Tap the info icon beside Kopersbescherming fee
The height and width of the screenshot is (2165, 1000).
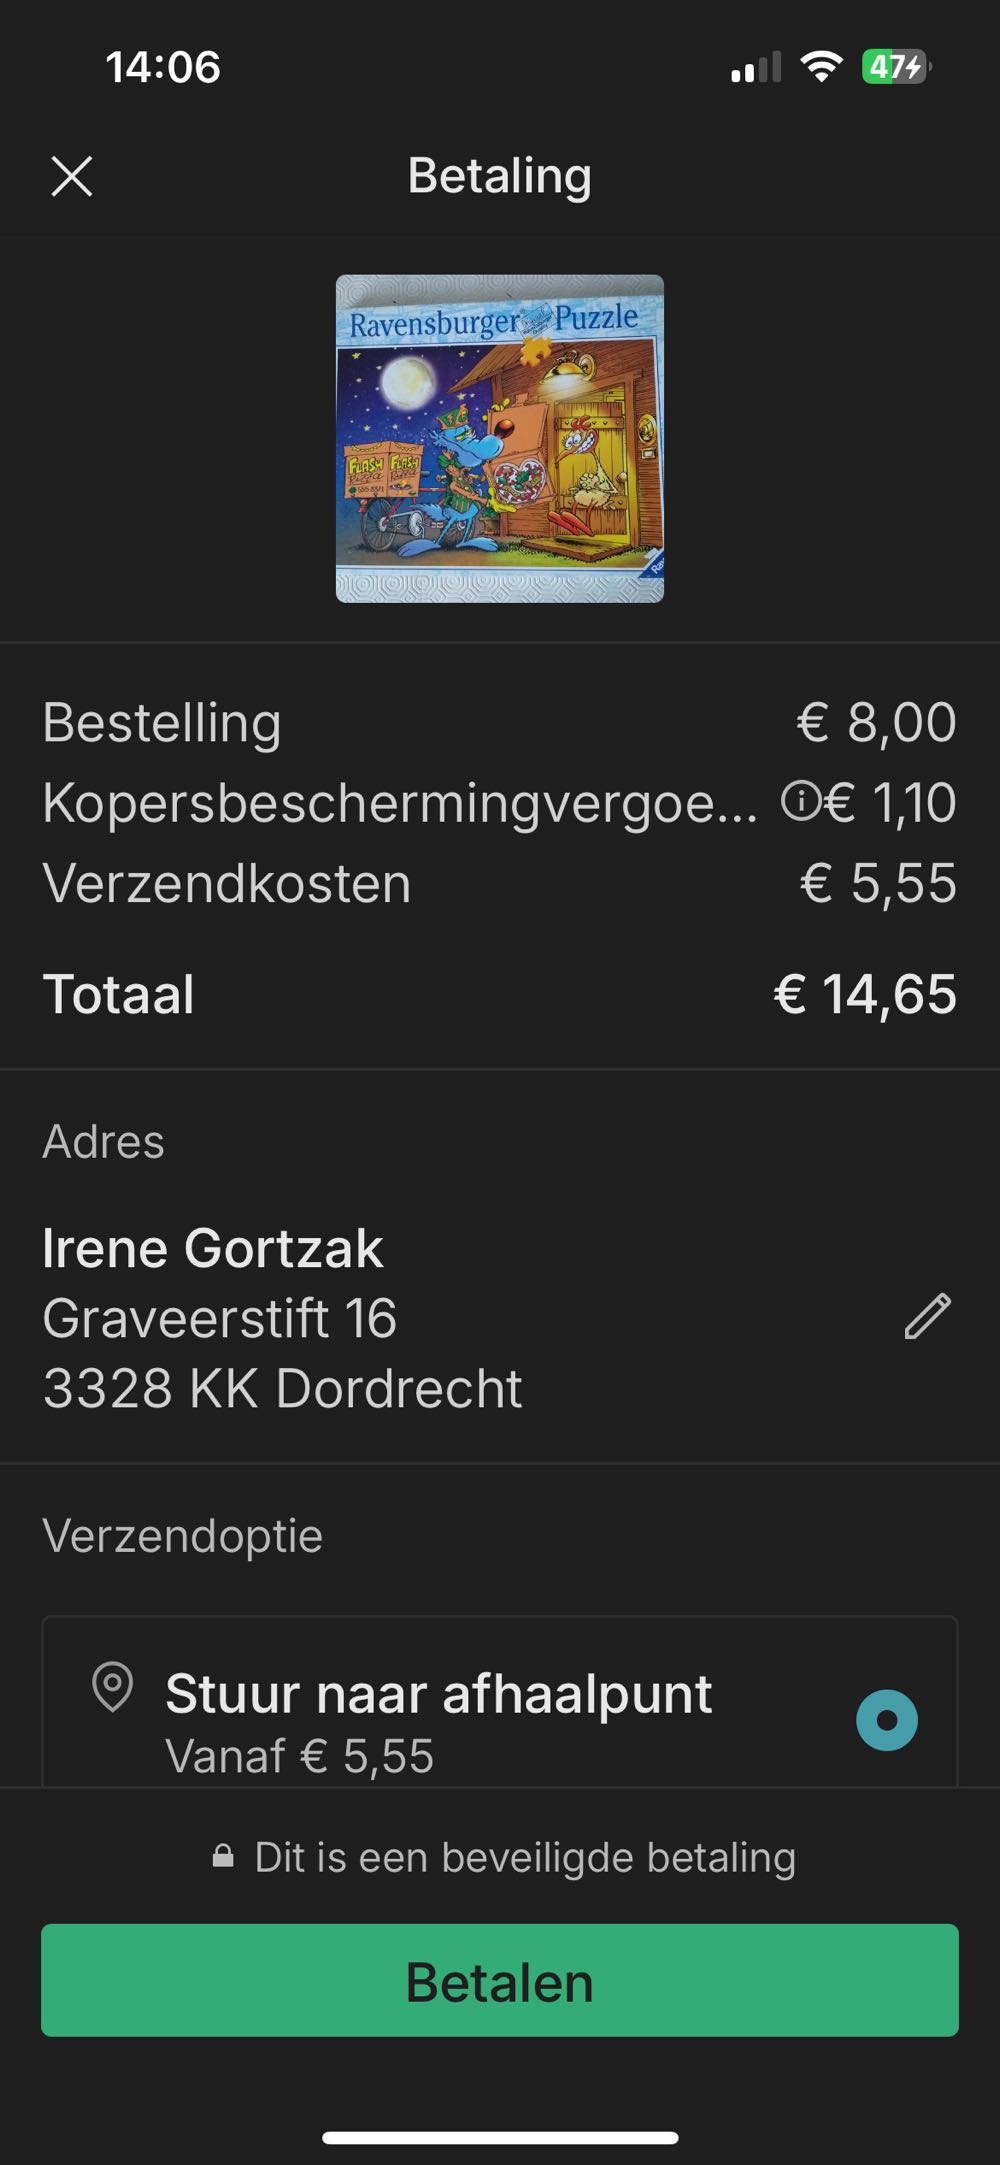click(799, 801)
